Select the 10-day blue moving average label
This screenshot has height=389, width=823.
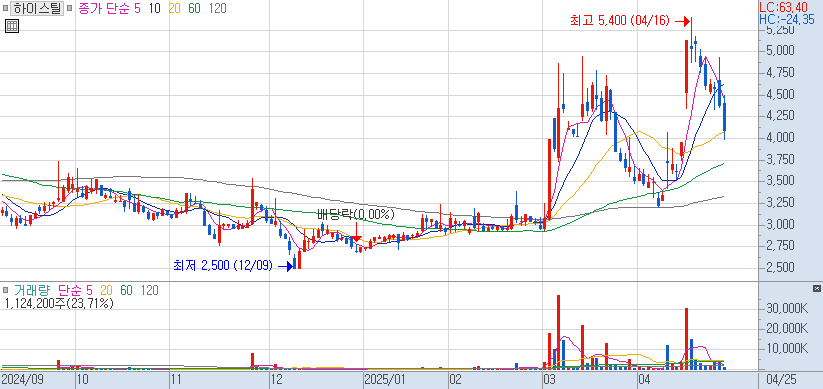[x=154, y=9]
